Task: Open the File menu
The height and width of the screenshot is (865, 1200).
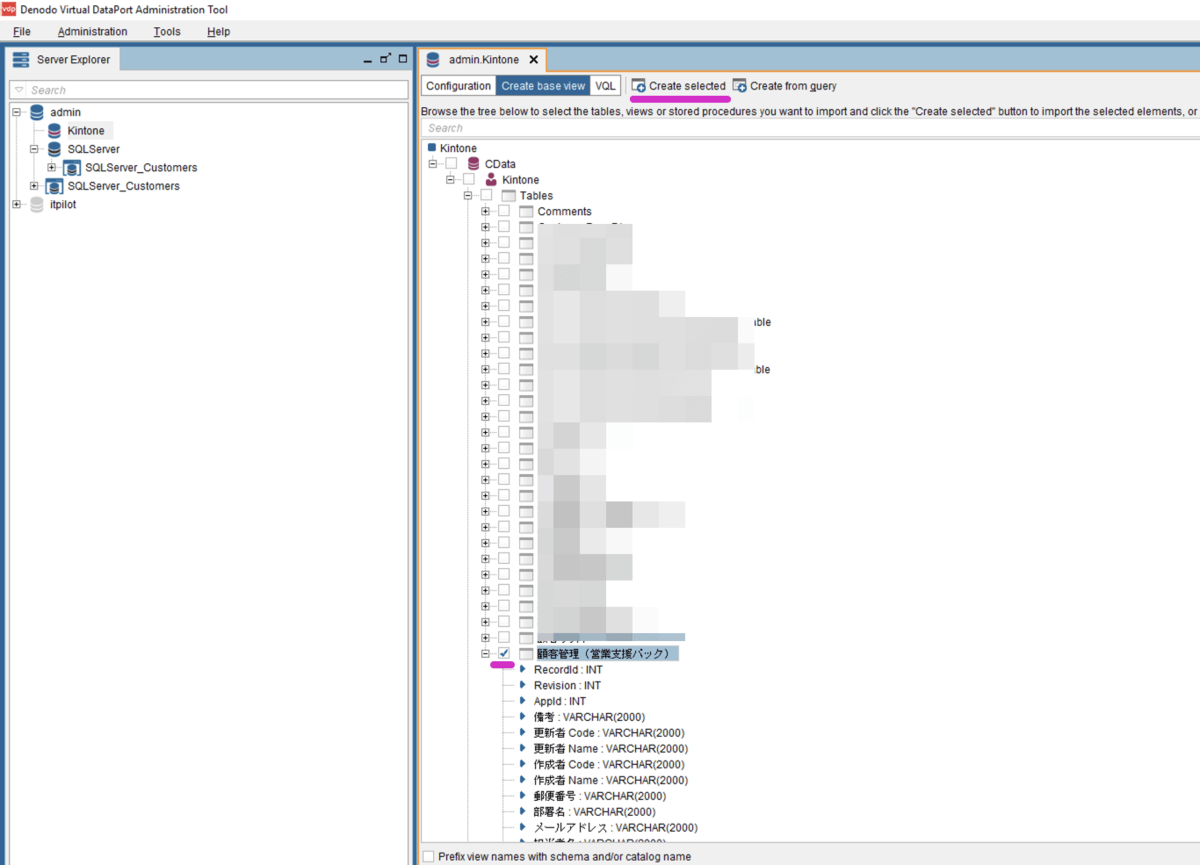Action: pos(22,32)
